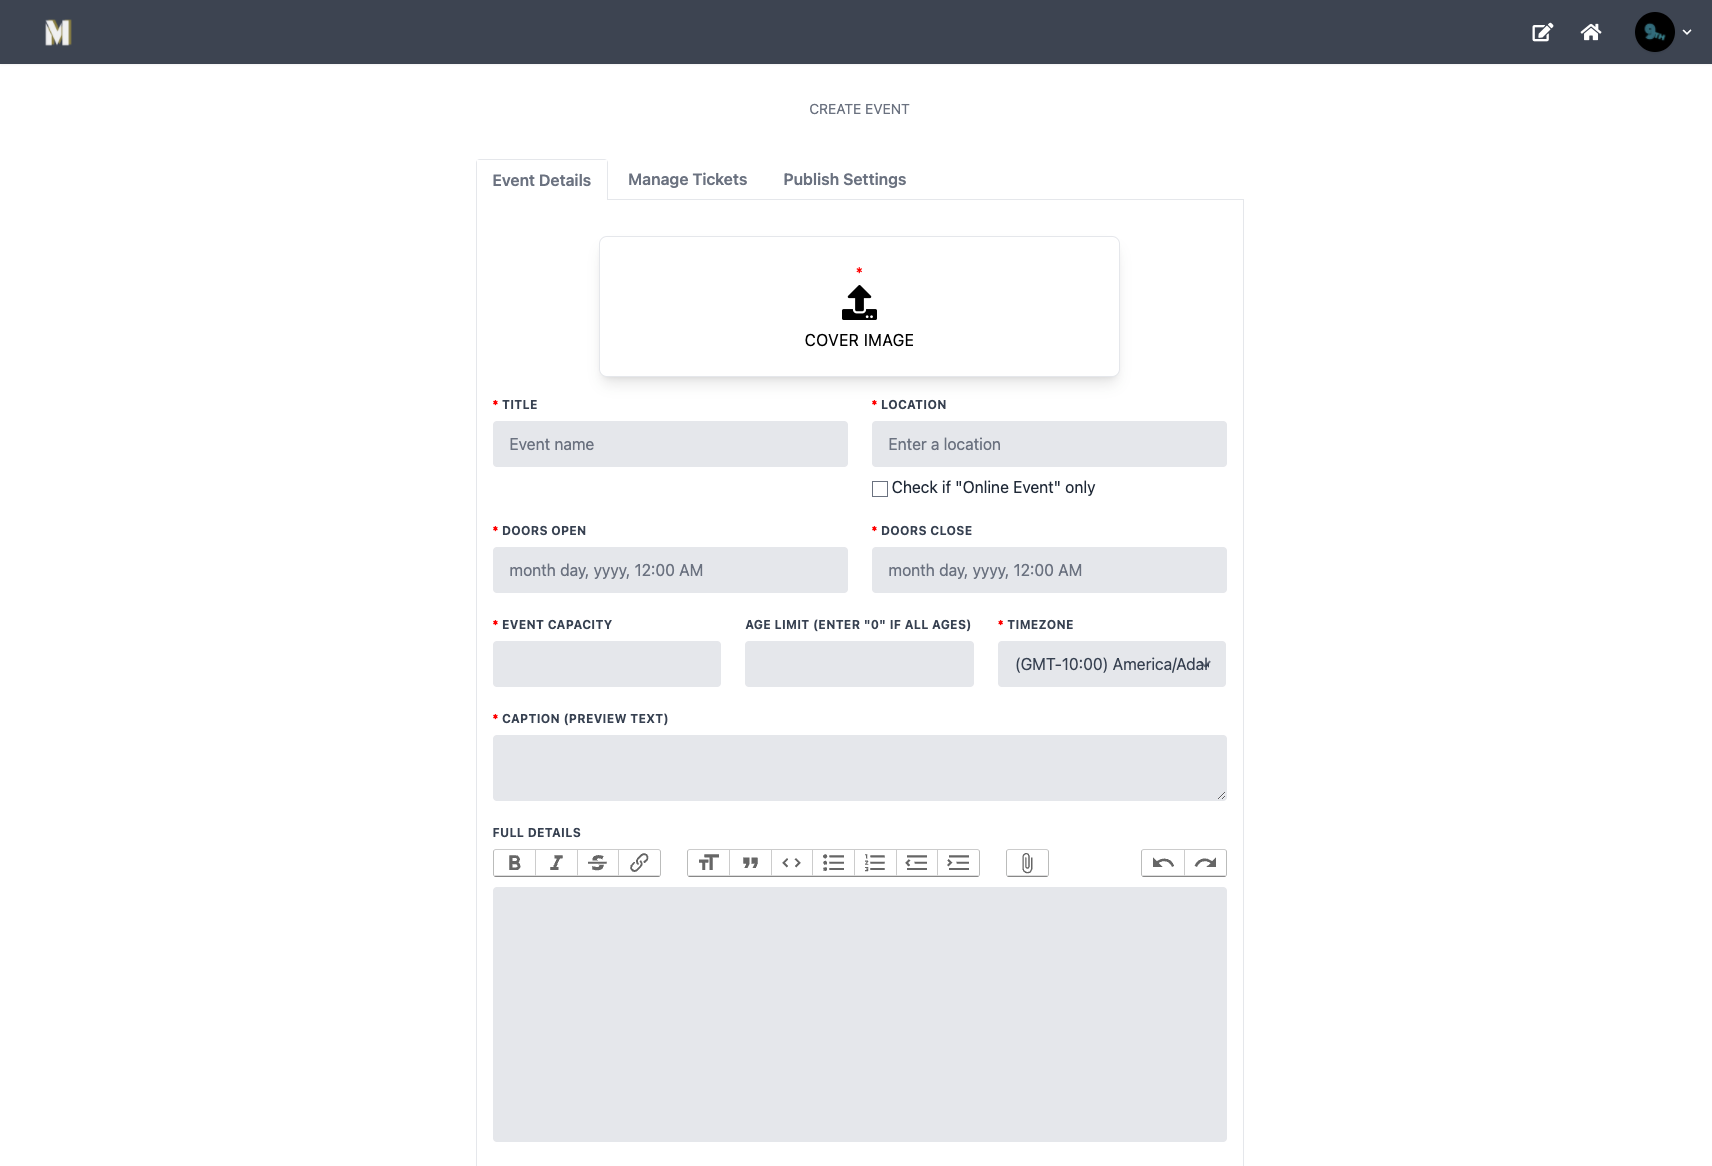The width and height of the screenshot is (1712, 1166).
Task: Toggle strikethrough formatting
Action: tap(597, 863)
